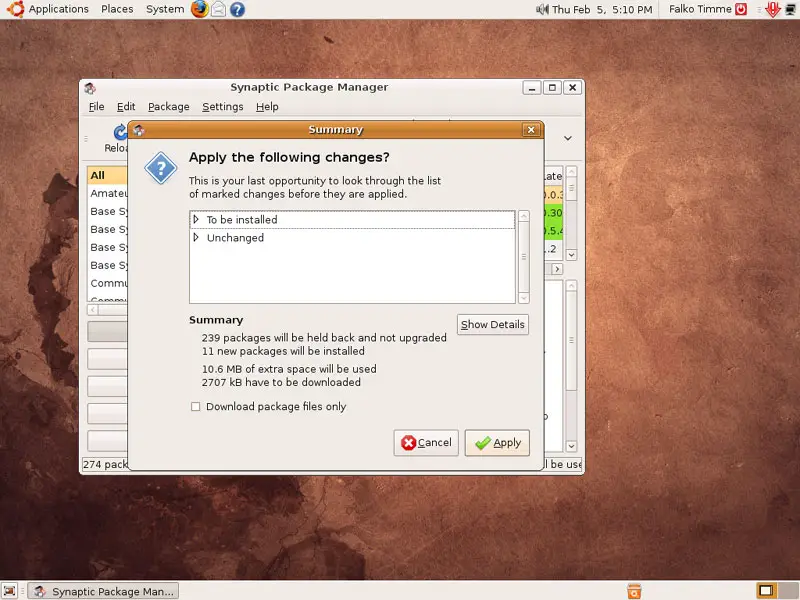800x600 pixels.
Task: Click the Synaptic Package Man... taskbar button
Action: (x=104, y=591)
